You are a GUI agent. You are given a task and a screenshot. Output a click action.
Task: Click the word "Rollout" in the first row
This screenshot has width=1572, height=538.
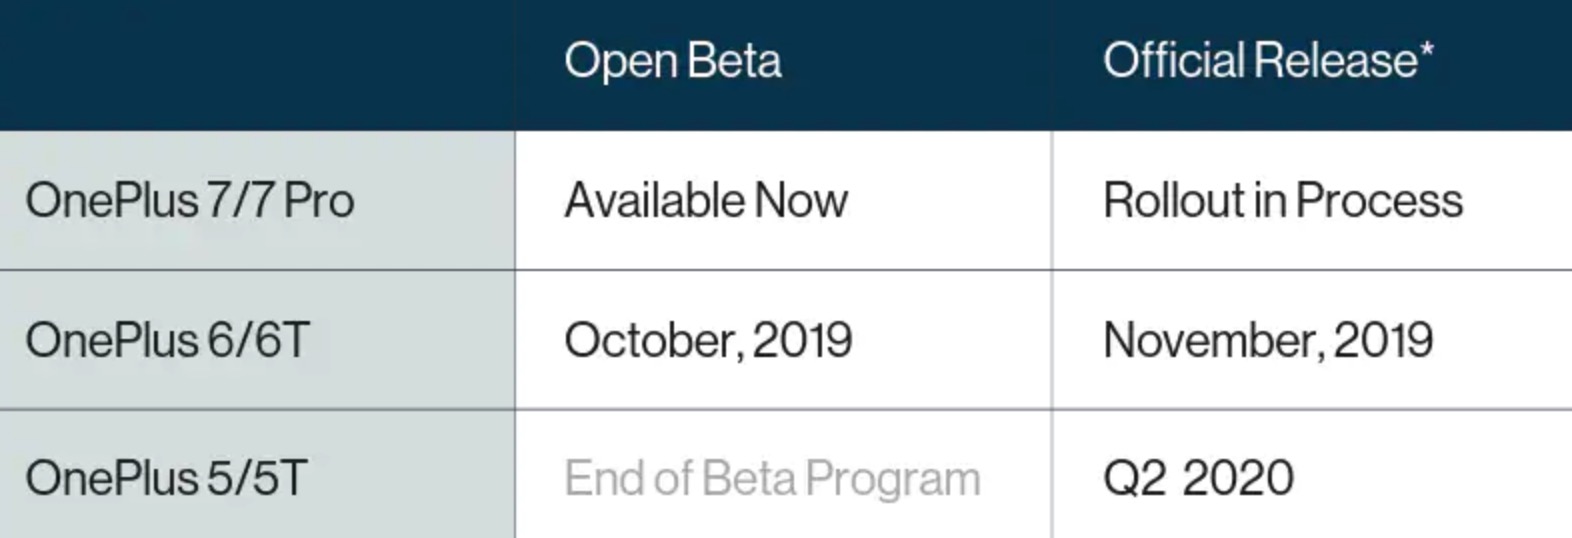1173,200
